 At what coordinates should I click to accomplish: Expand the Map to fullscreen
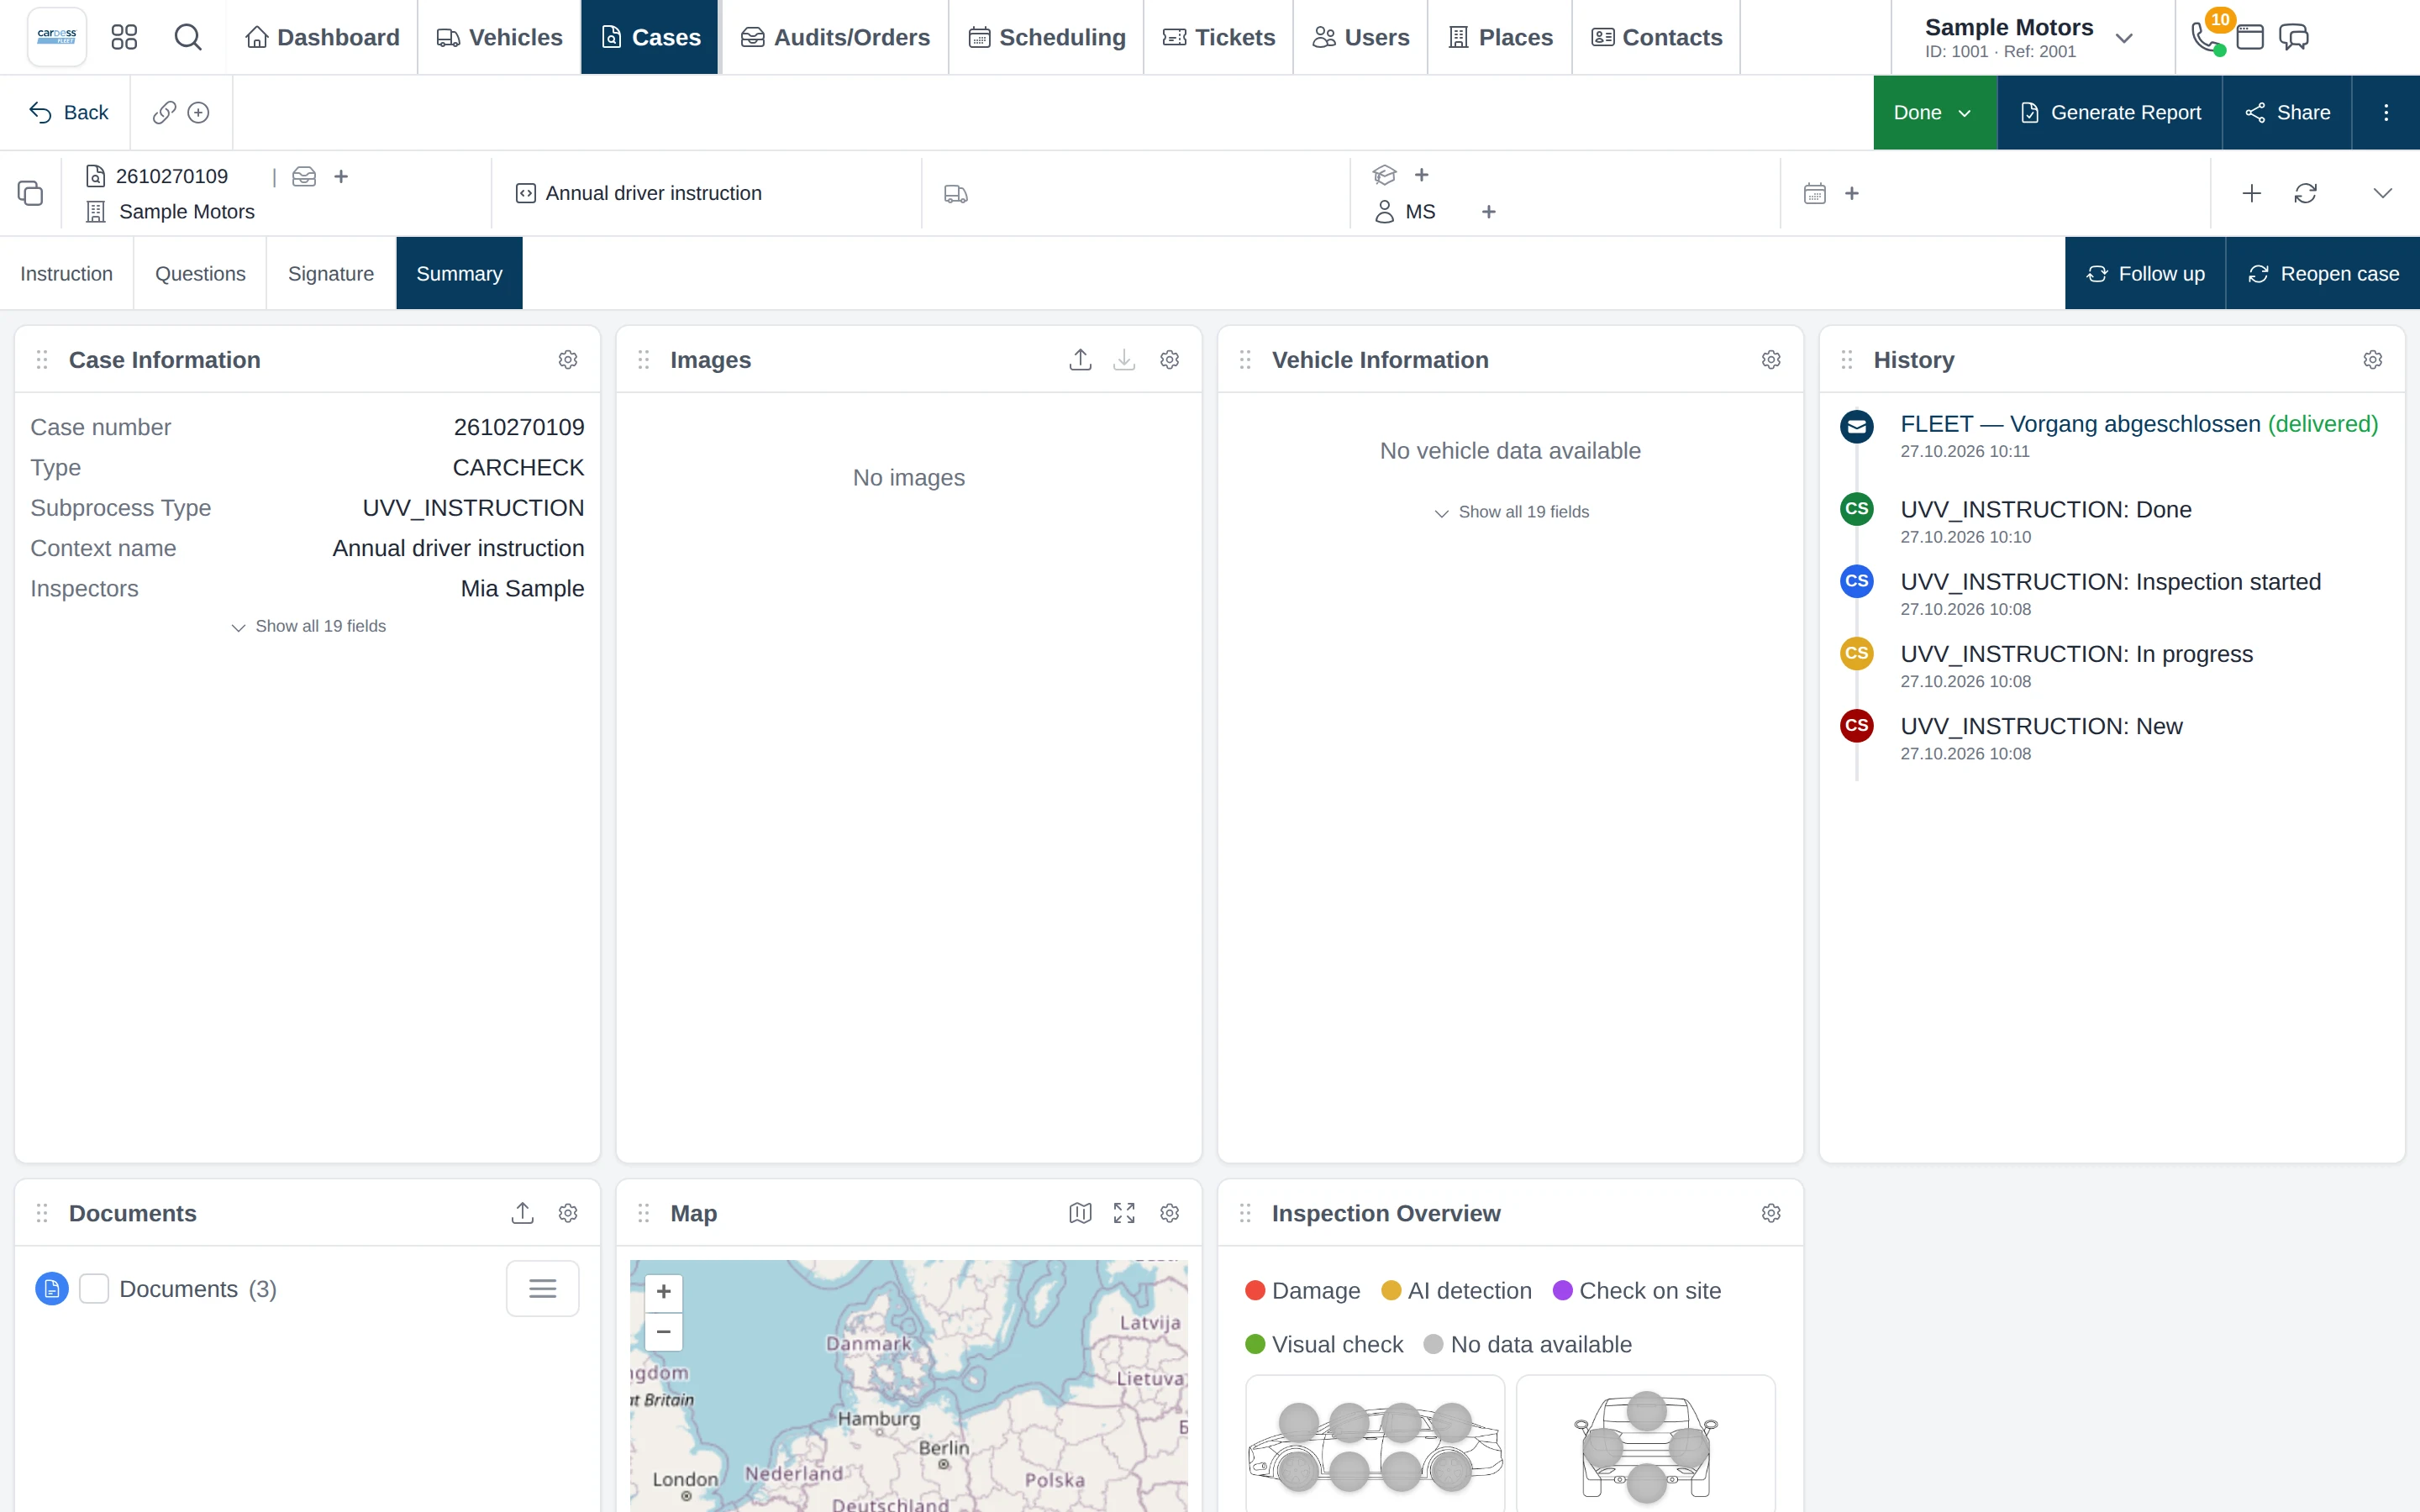coord(1124,1213)
